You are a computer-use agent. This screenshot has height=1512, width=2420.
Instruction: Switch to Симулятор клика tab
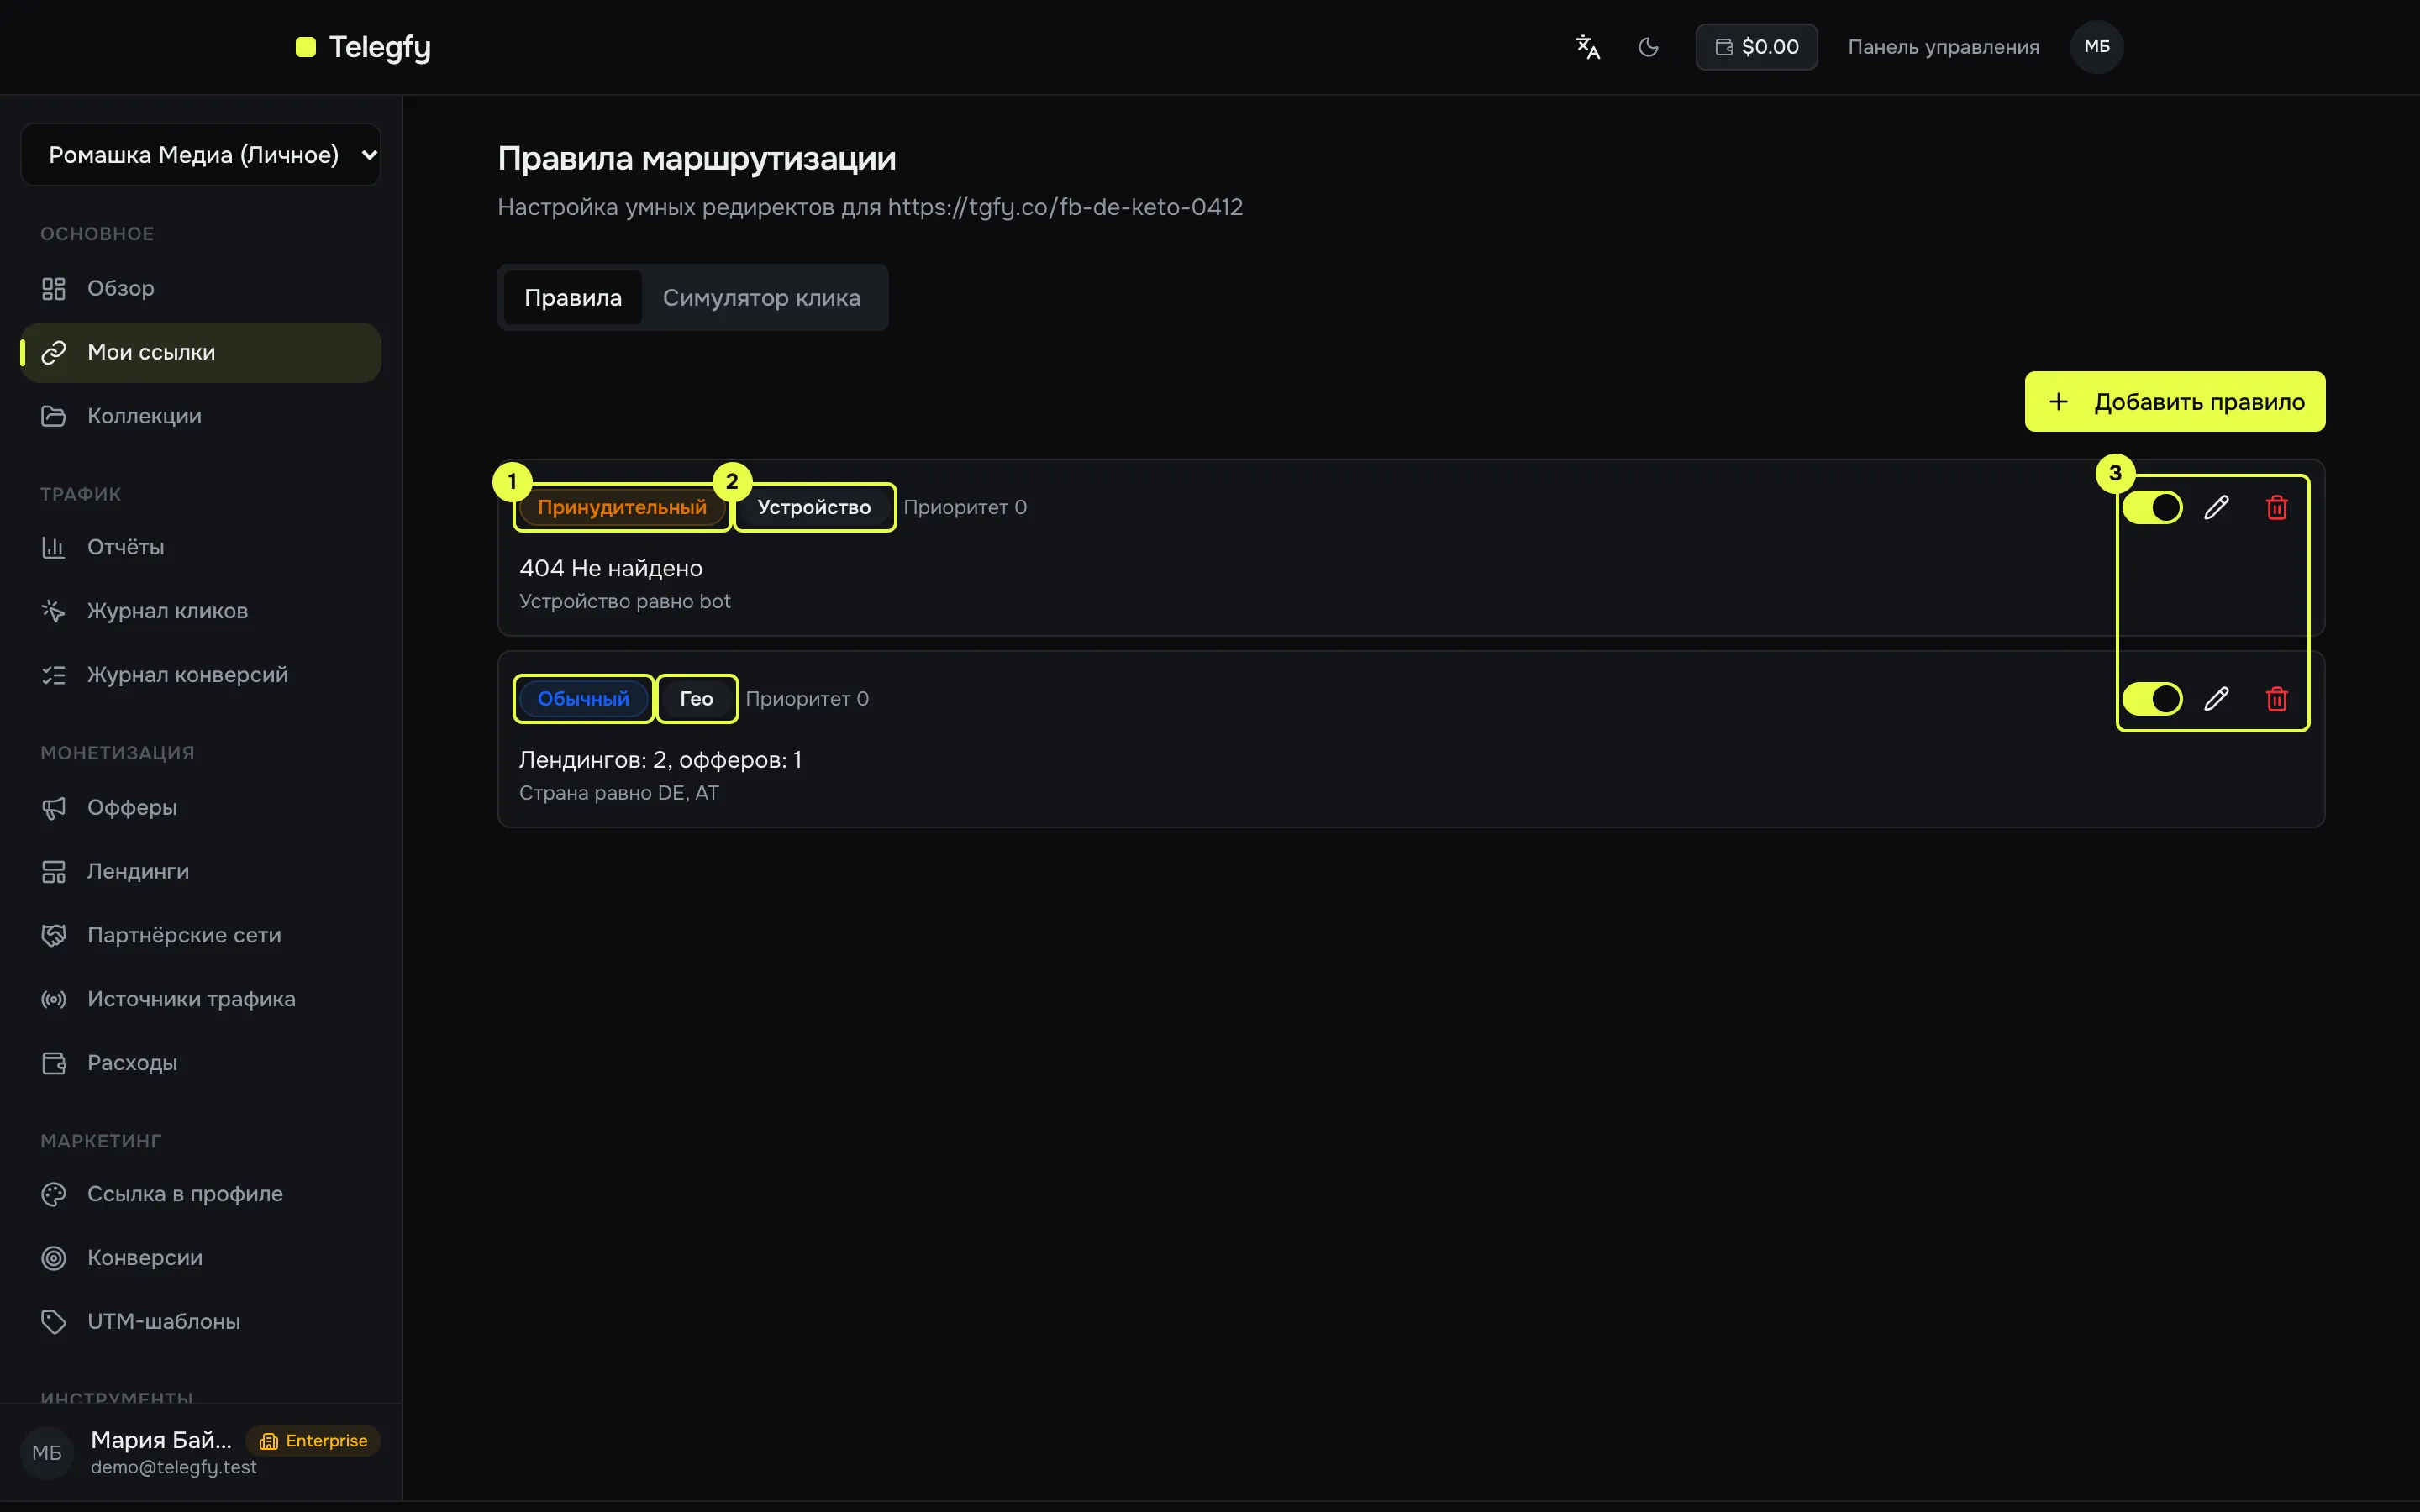click(x=761, y=298)
